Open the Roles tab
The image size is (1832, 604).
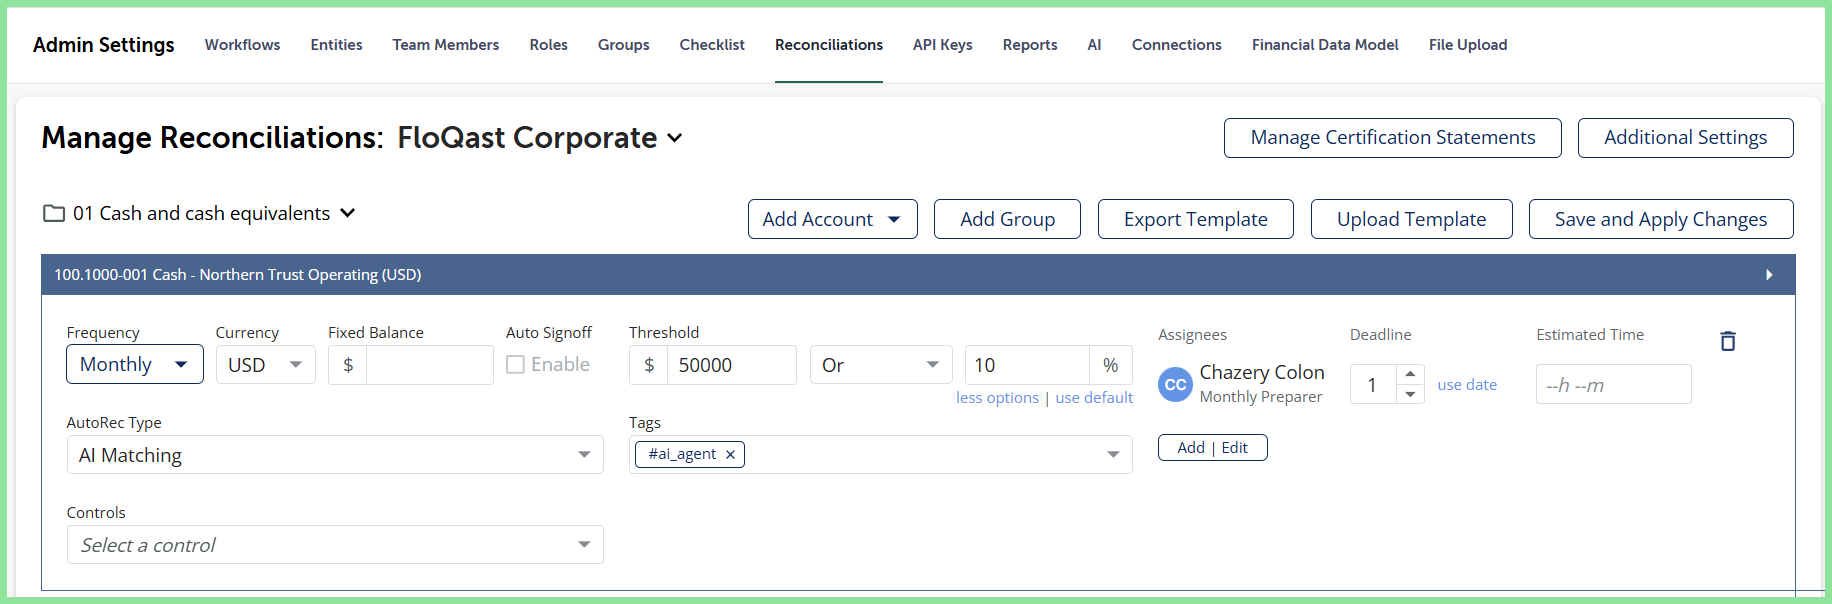[548, 45]
